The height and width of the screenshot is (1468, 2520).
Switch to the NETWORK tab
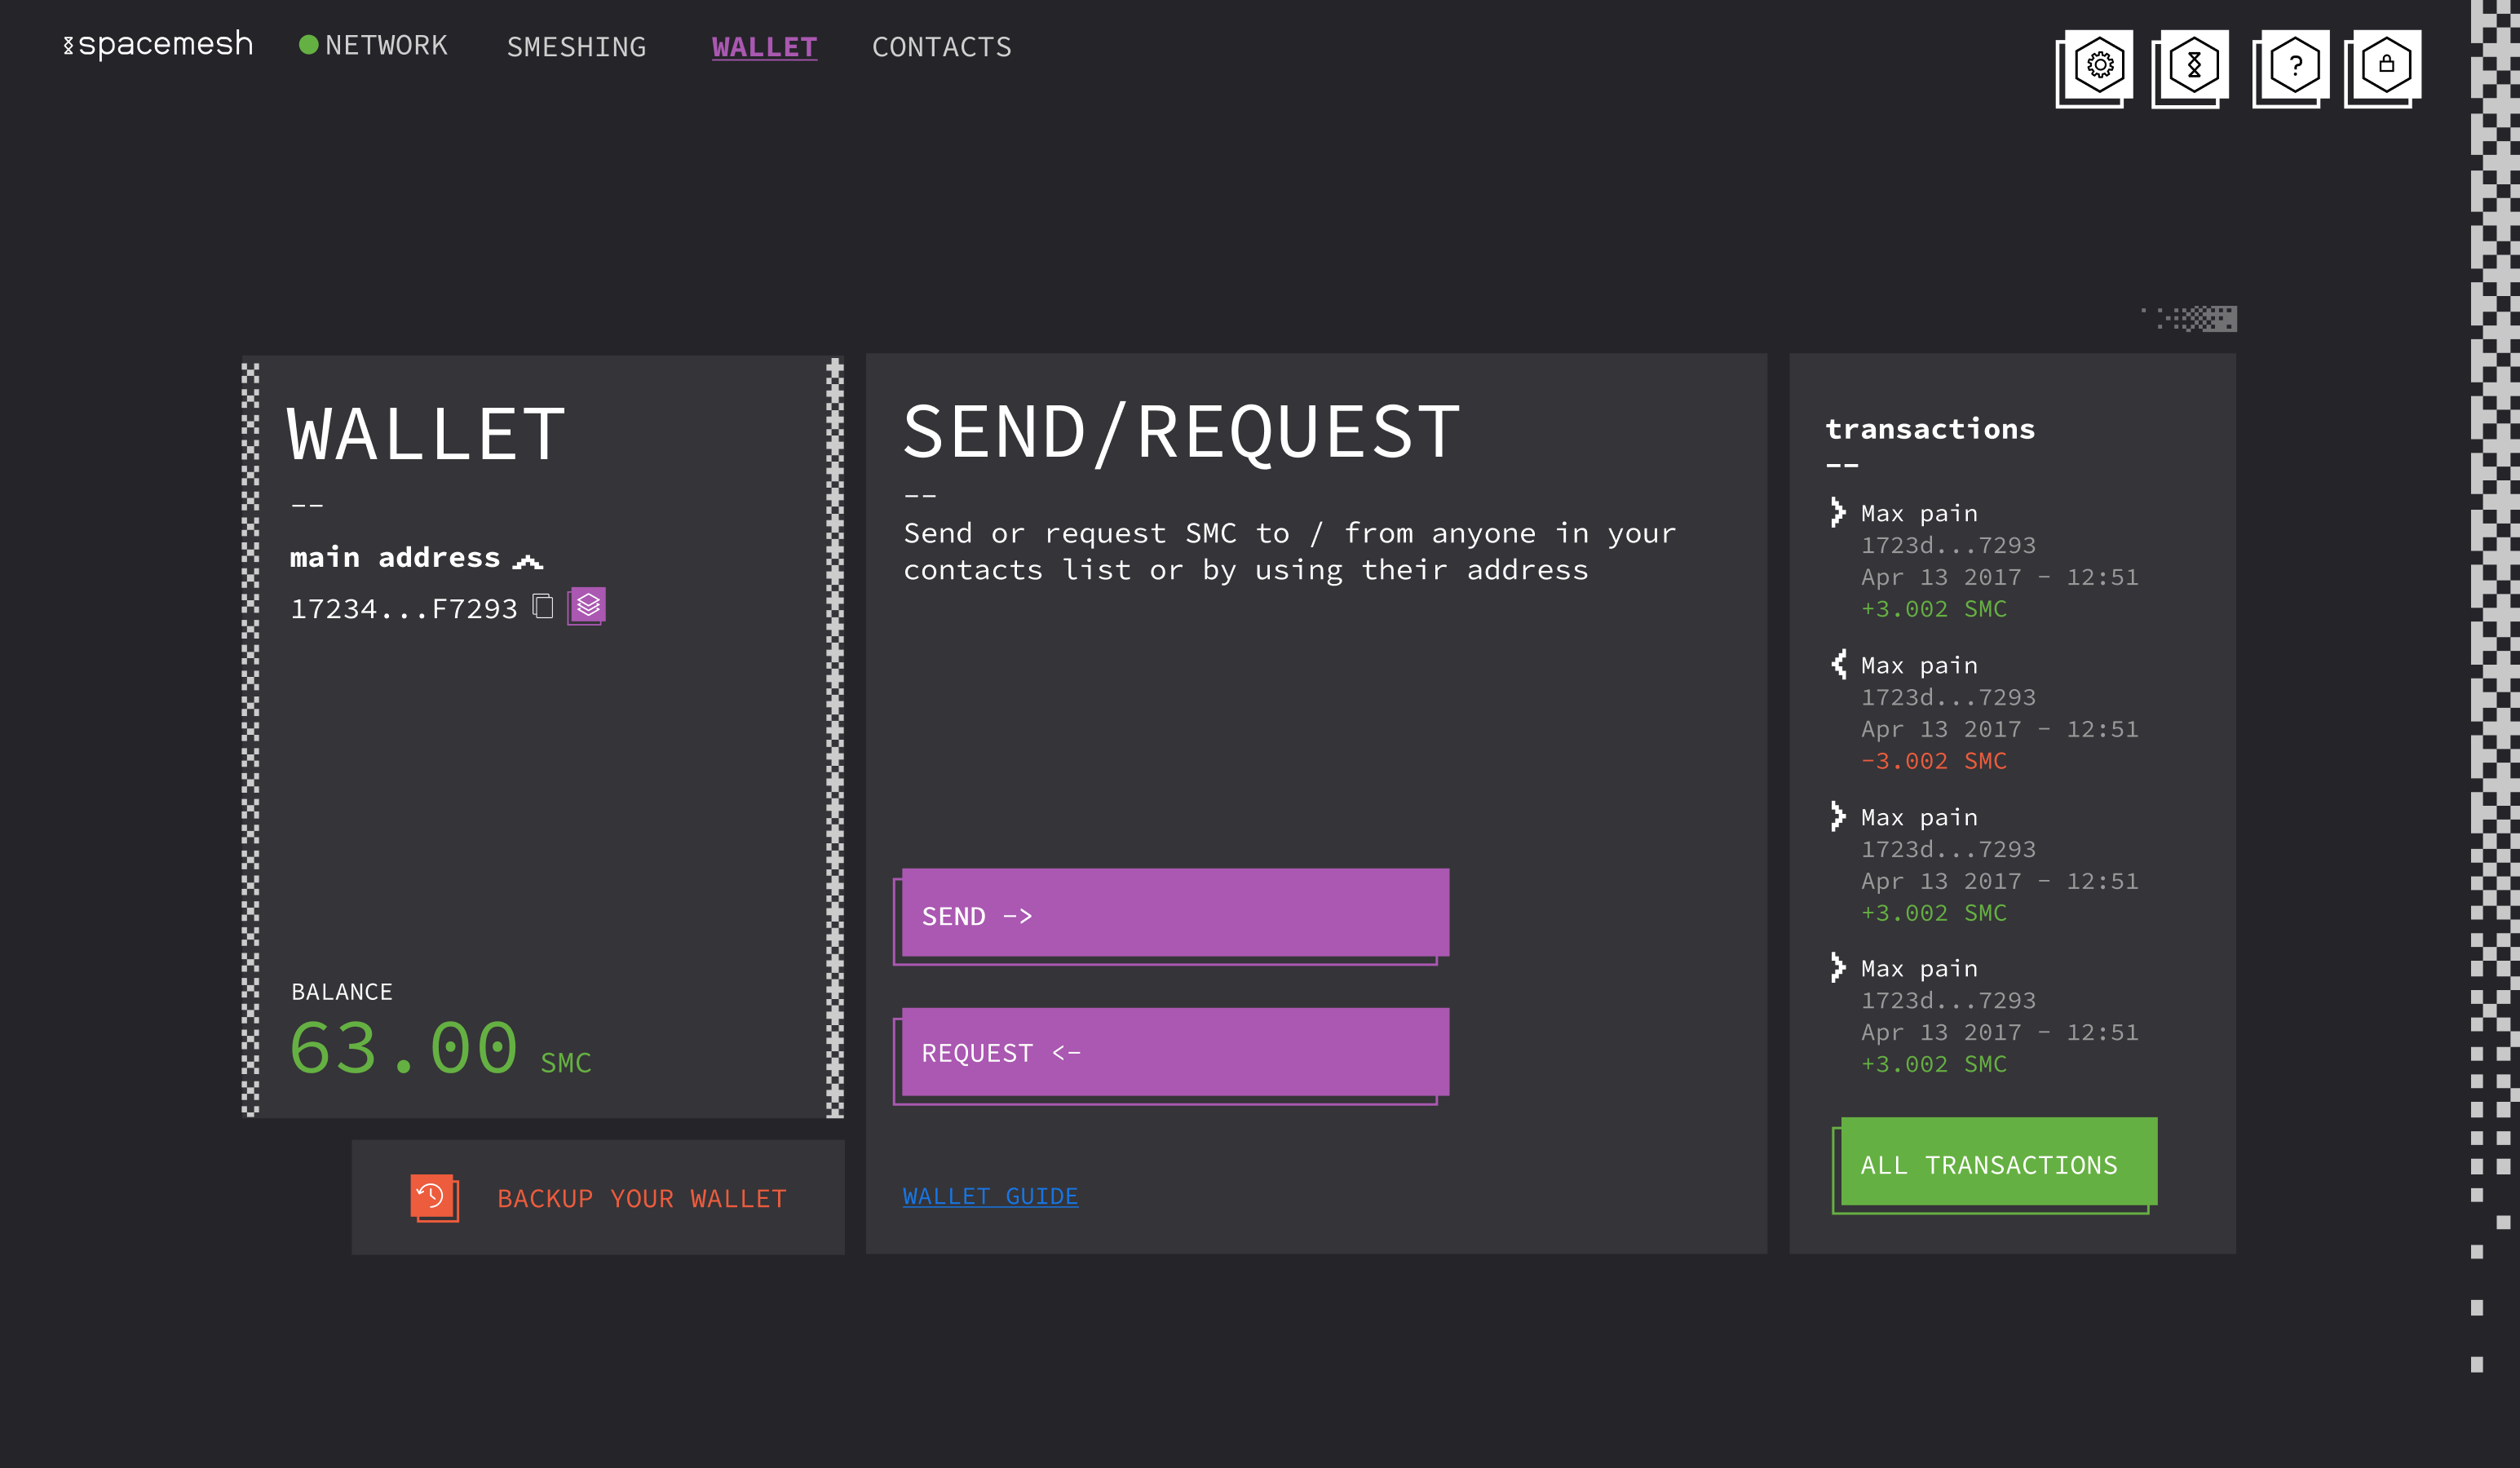(388, 45)
